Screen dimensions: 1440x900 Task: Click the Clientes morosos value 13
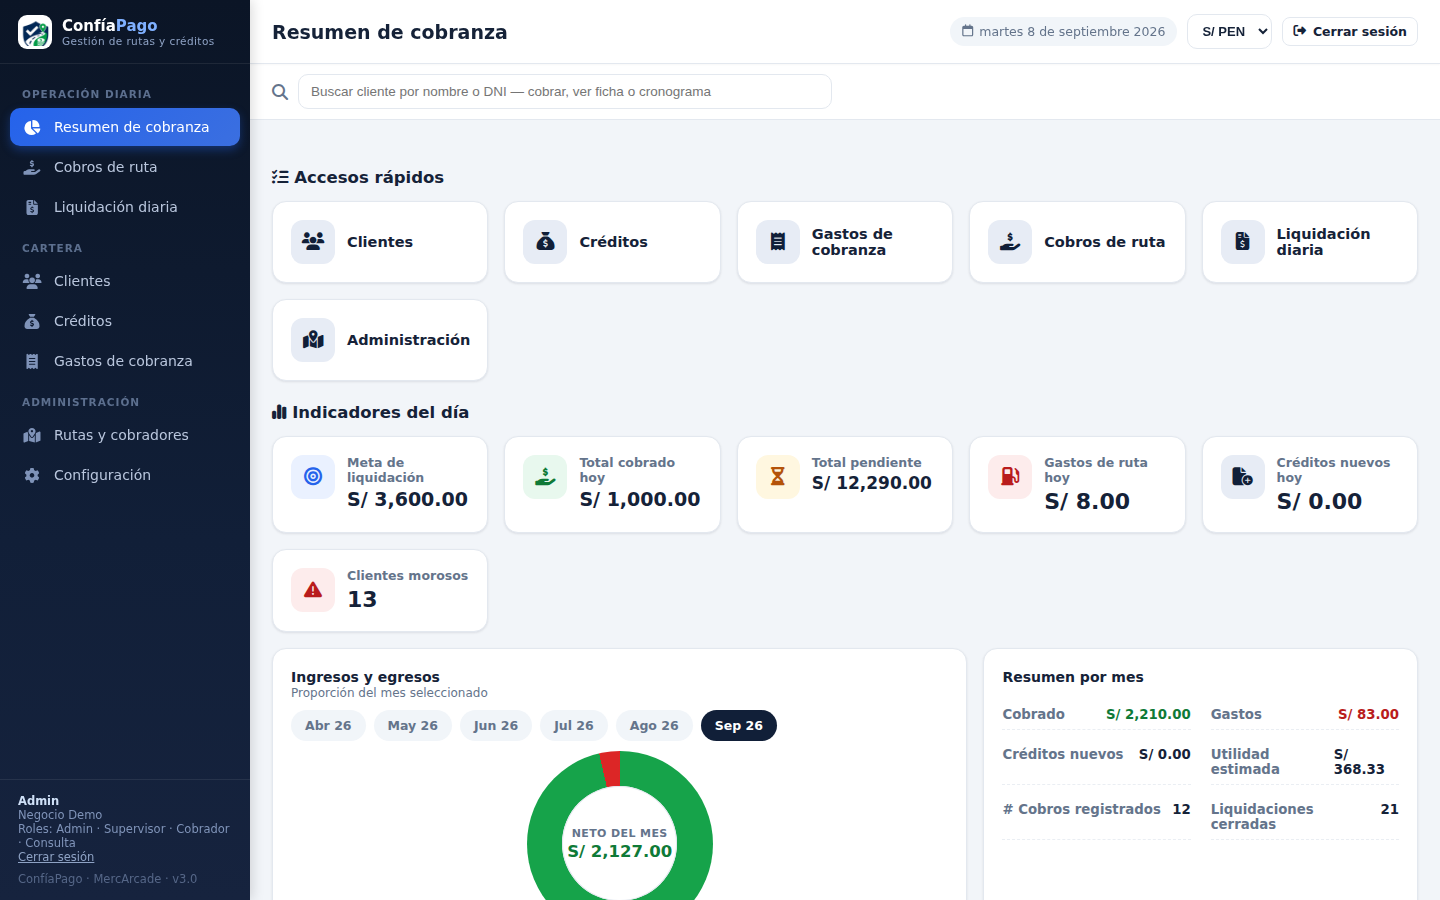(x=362, y=599)
